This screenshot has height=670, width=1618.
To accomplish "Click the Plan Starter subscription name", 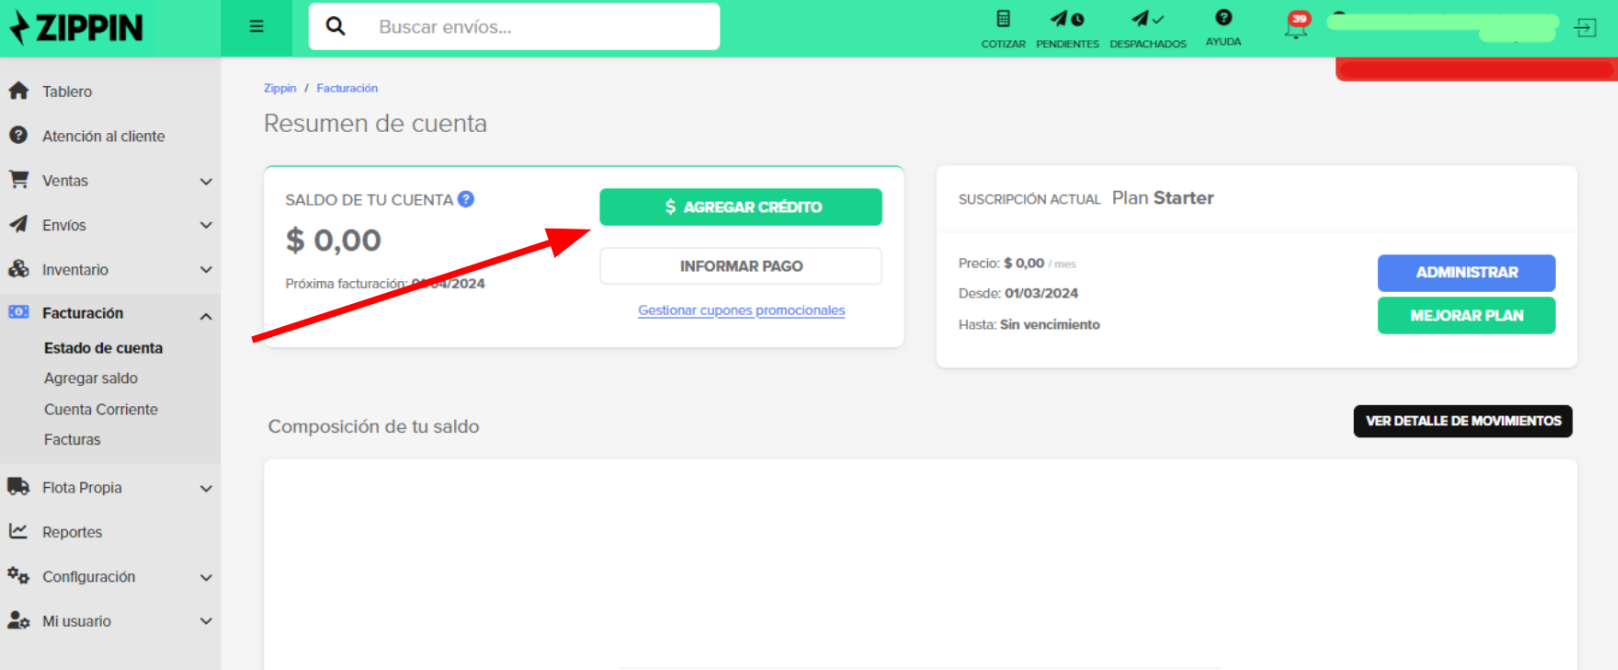I will click(1163, 198).
